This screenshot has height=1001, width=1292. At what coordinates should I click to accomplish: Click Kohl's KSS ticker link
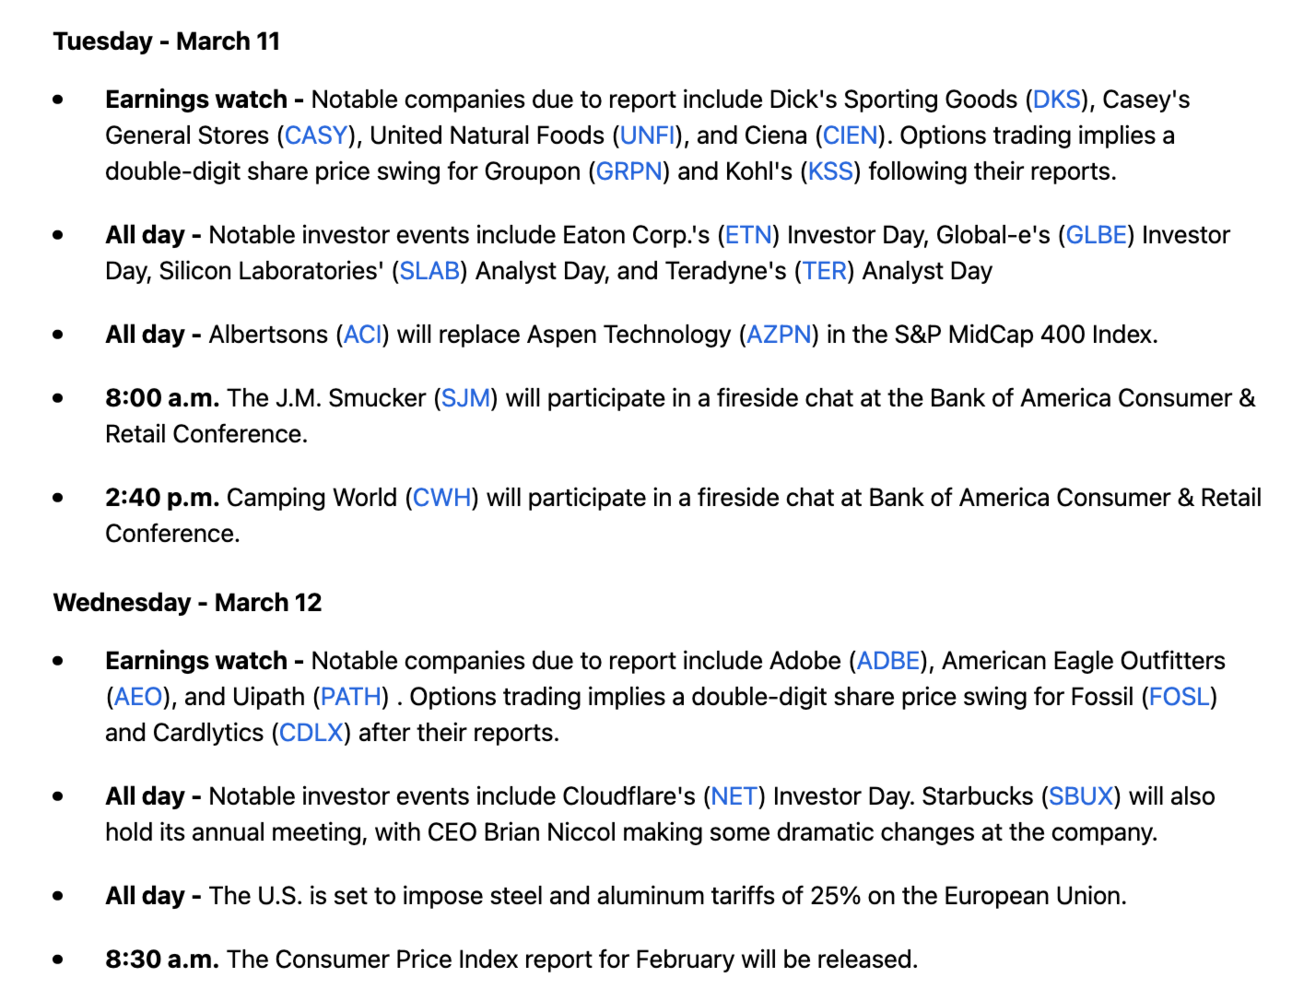pos(830,172)
